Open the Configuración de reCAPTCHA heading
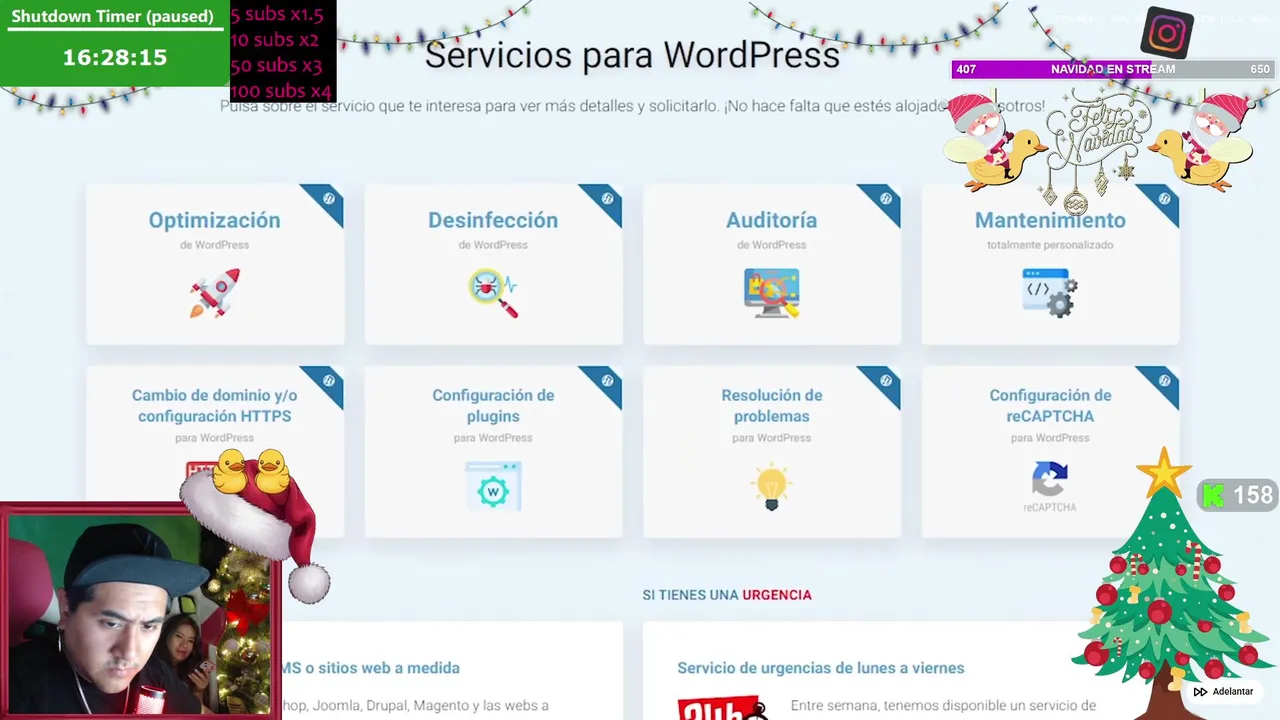The width and height of the screenshot is (1280, 720). (x=1050, y=406)
